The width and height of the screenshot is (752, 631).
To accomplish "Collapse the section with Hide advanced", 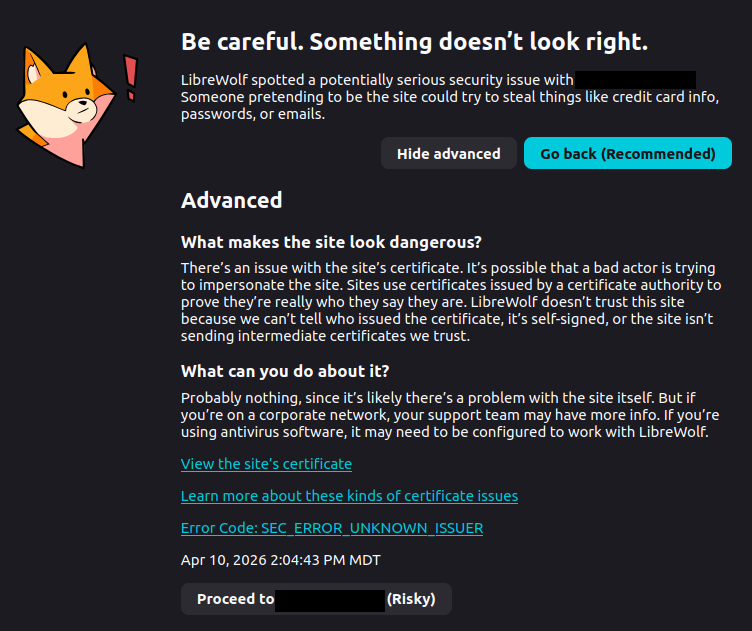I will tap(448, 154).
